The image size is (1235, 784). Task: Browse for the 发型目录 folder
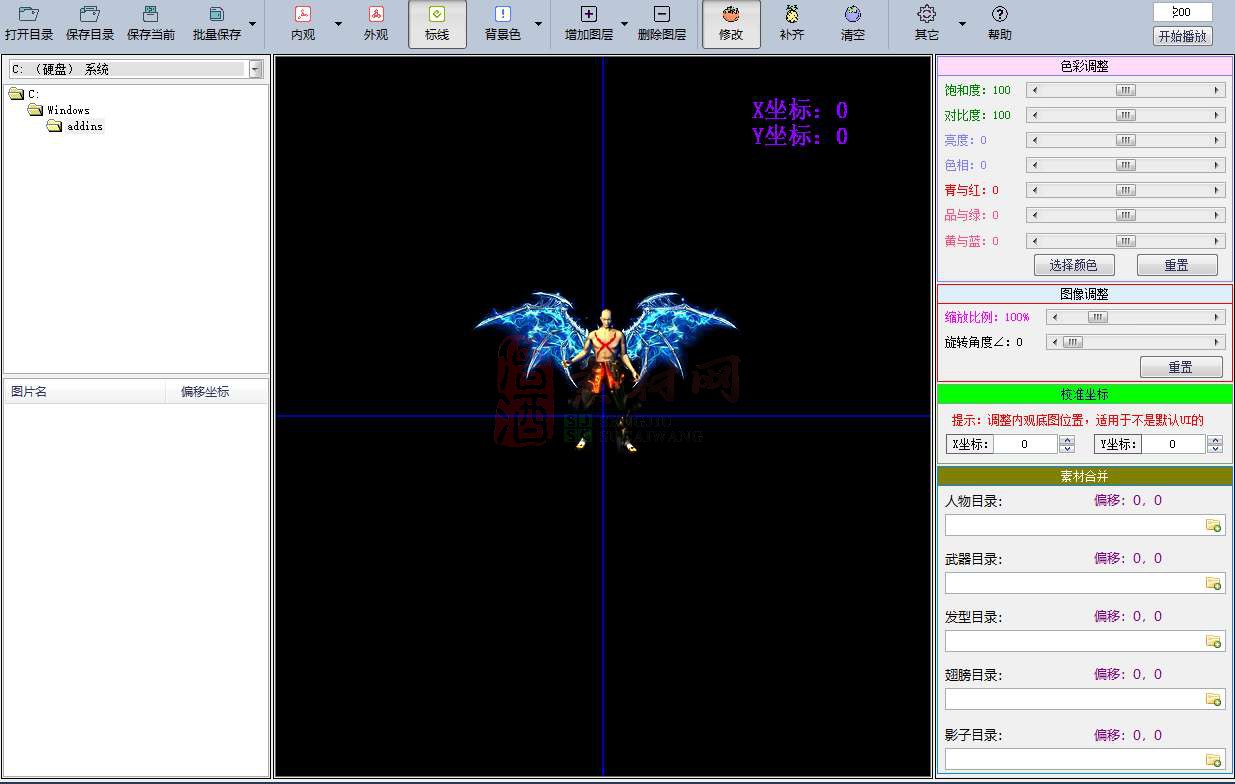click(1214, 641)
